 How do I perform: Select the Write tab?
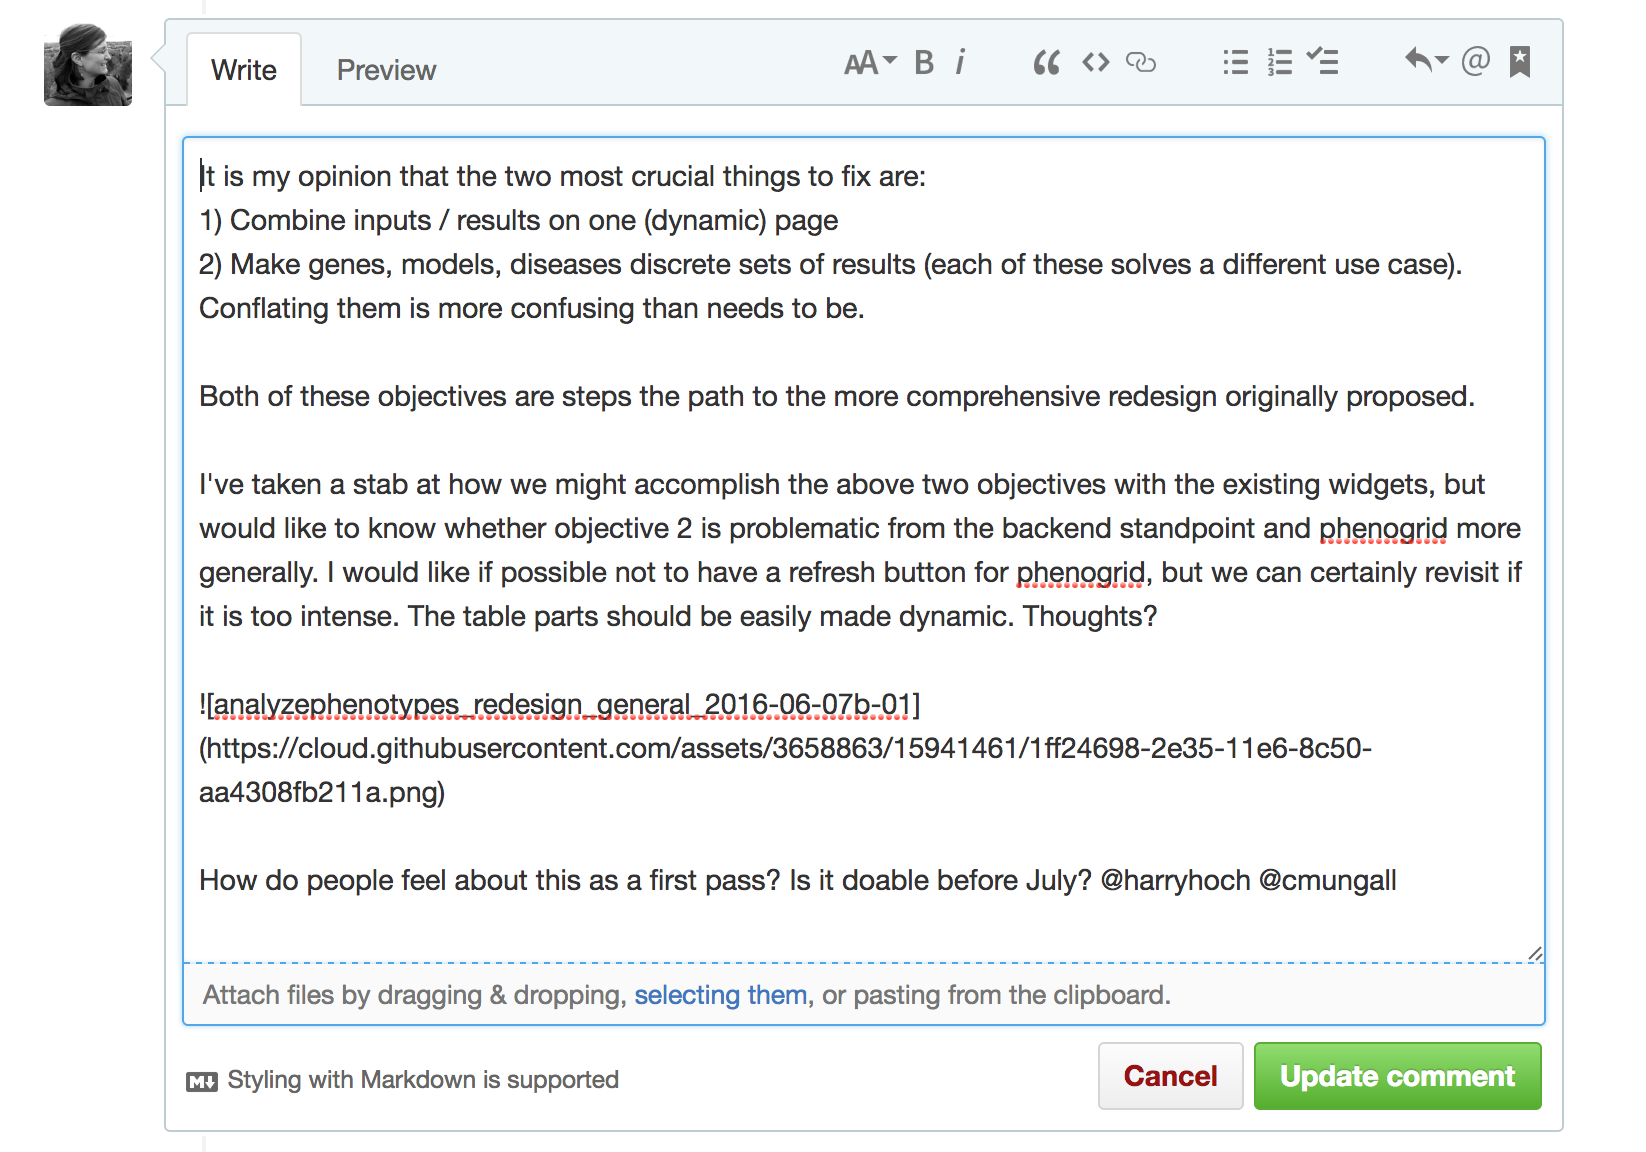(x=244, y=70)
